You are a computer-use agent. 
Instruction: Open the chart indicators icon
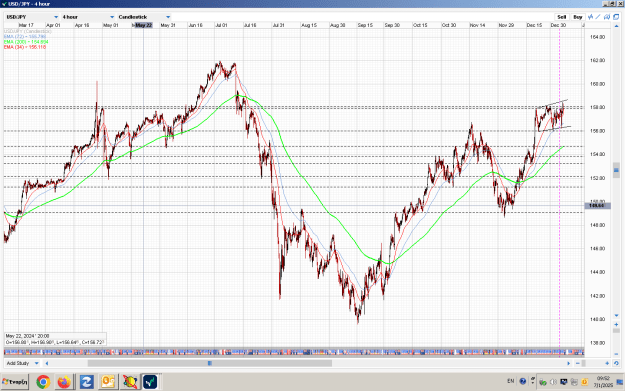point(590,17)
